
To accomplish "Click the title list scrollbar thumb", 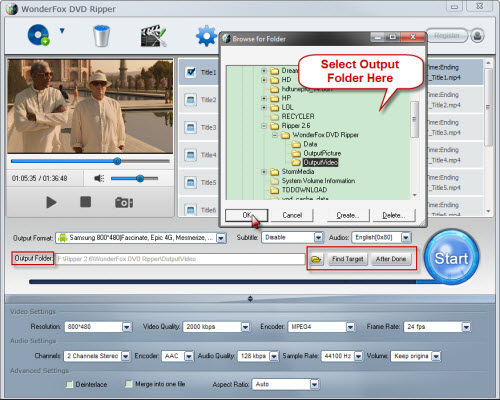I will [488, 107].
